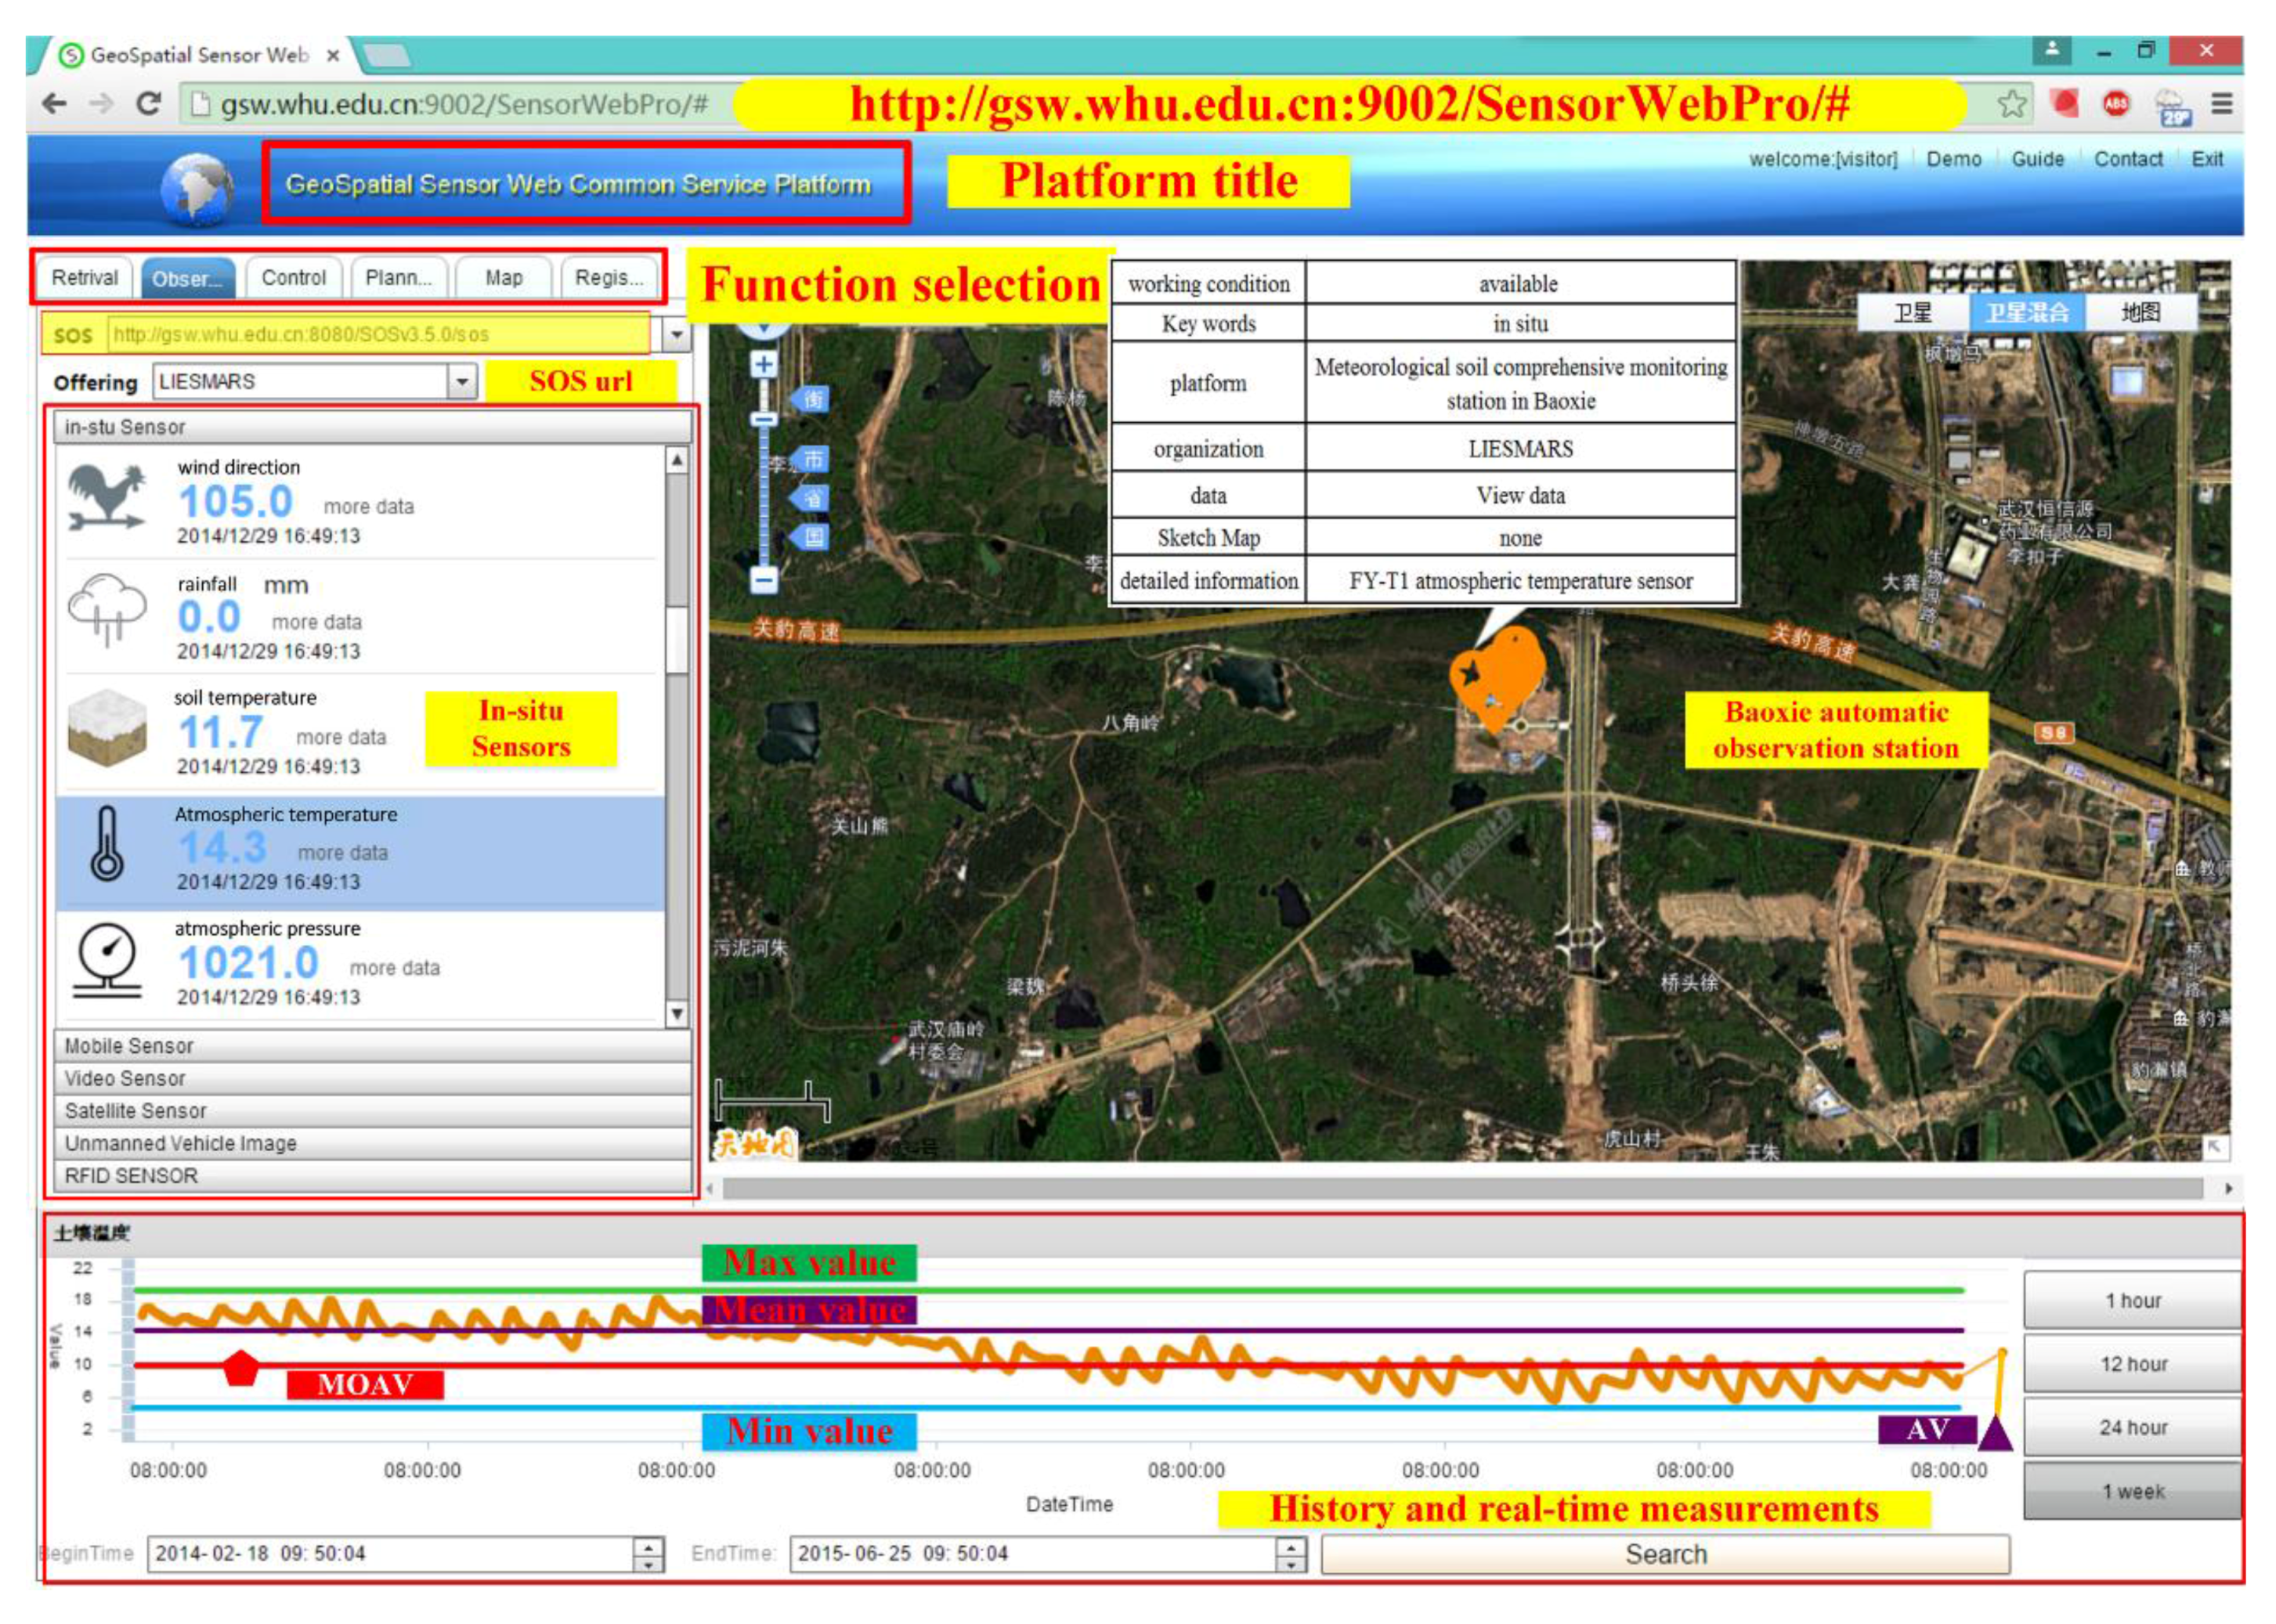The height and width of the screenshot is (1624, 2276).
Task: Select the atmospheric temperature thermometer icon
Action: point(107,845)
